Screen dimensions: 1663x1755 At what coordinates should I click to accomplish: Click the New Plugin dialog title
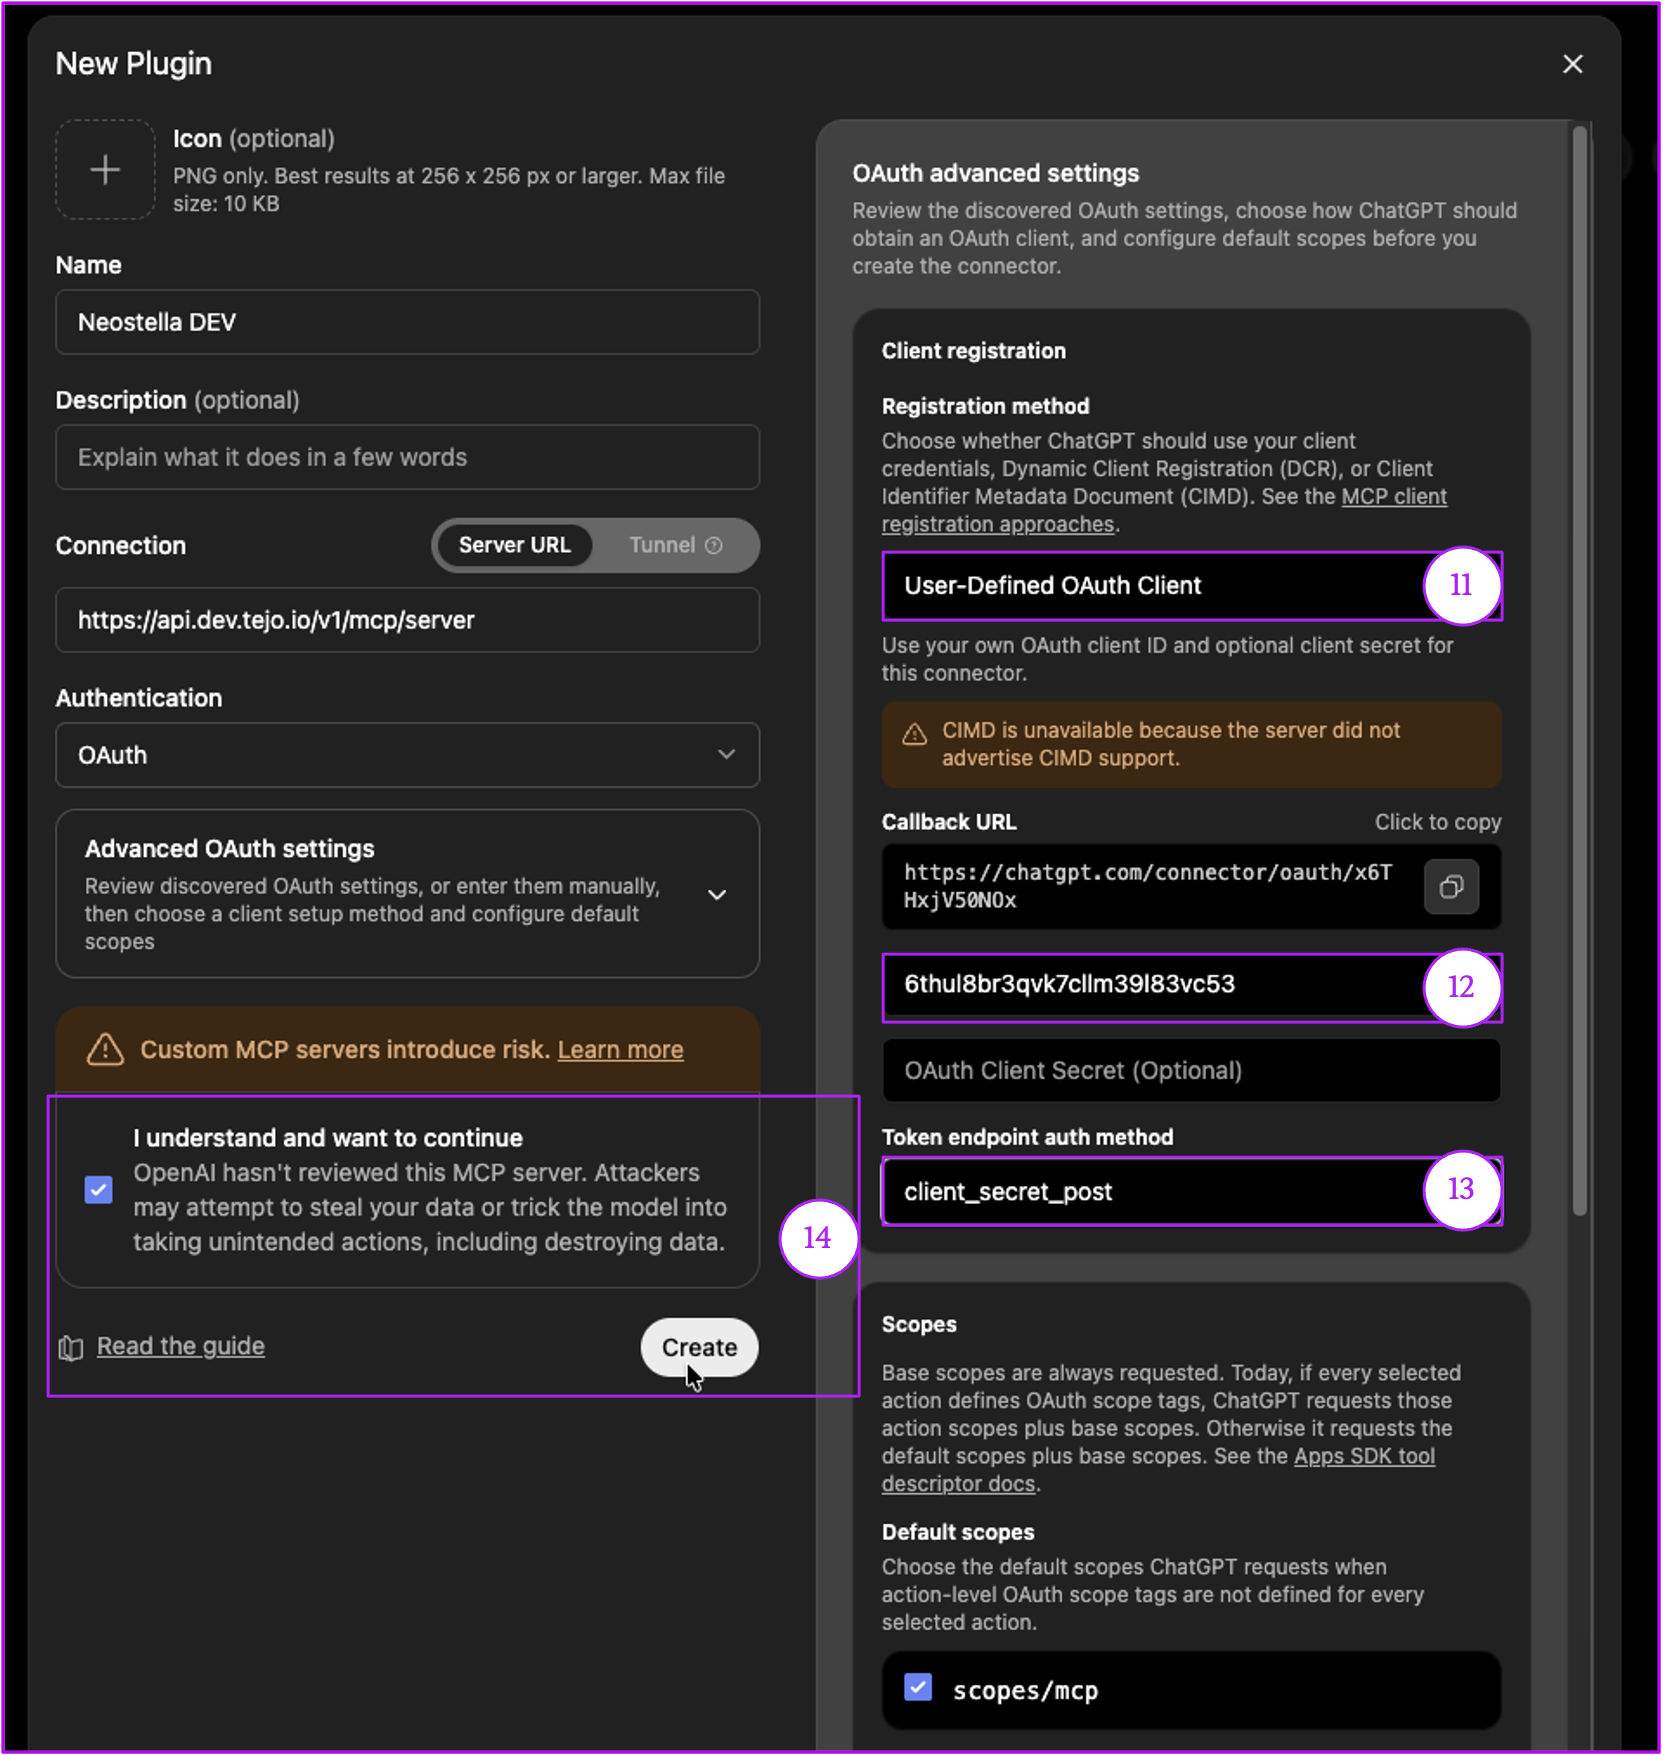[133, 64]
